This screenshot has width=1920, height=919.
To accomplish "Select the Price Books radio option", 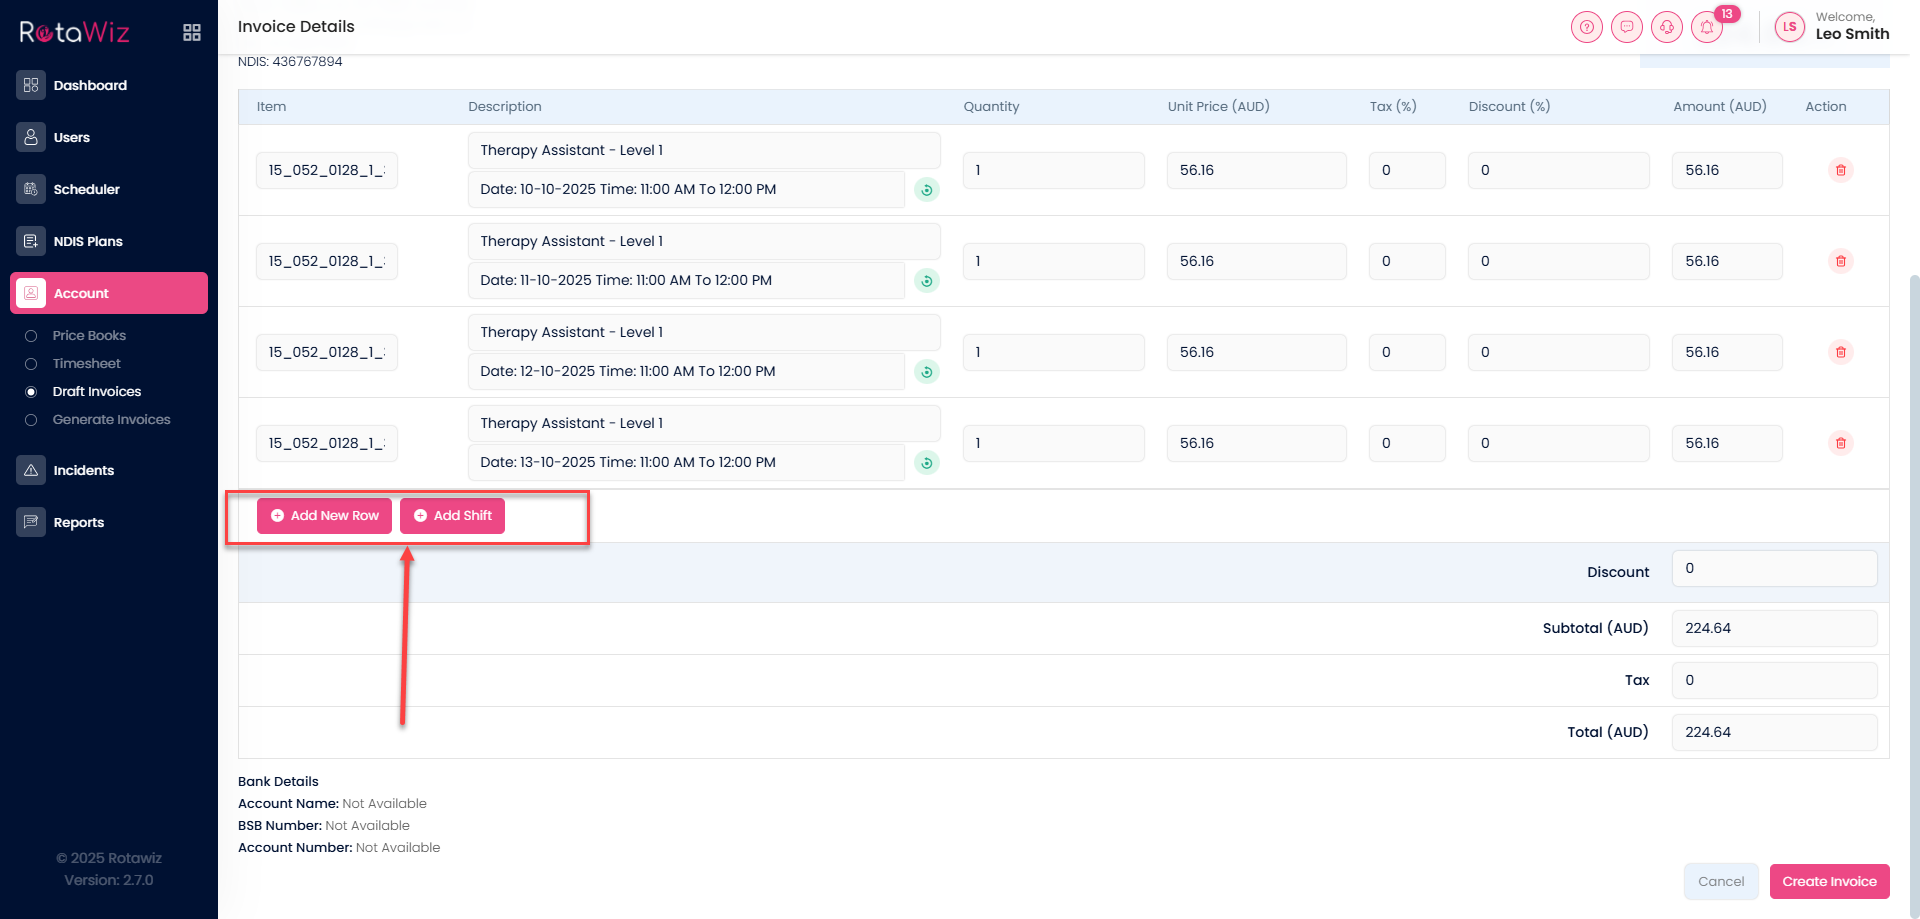I will (x=31, y=336).
